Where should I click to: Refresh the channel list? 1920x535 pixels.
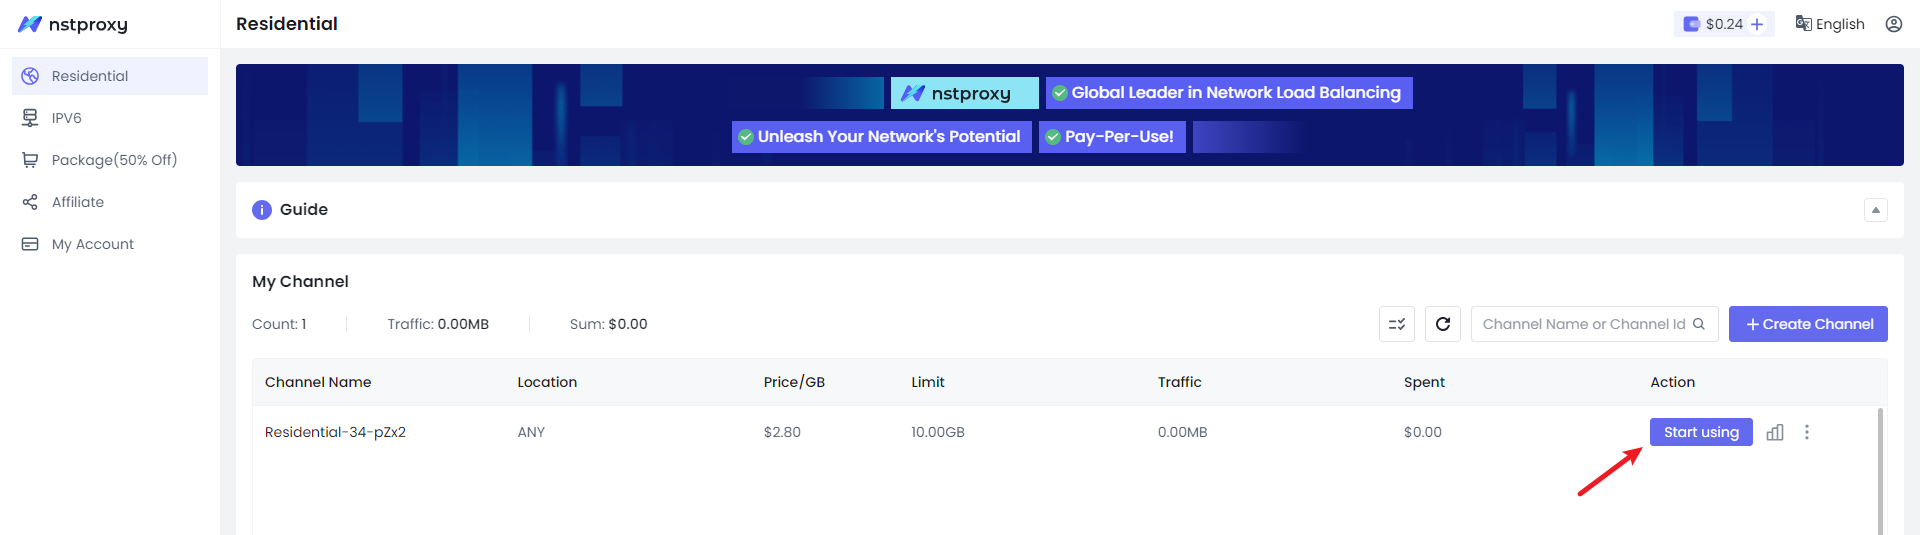(1443, 324)
